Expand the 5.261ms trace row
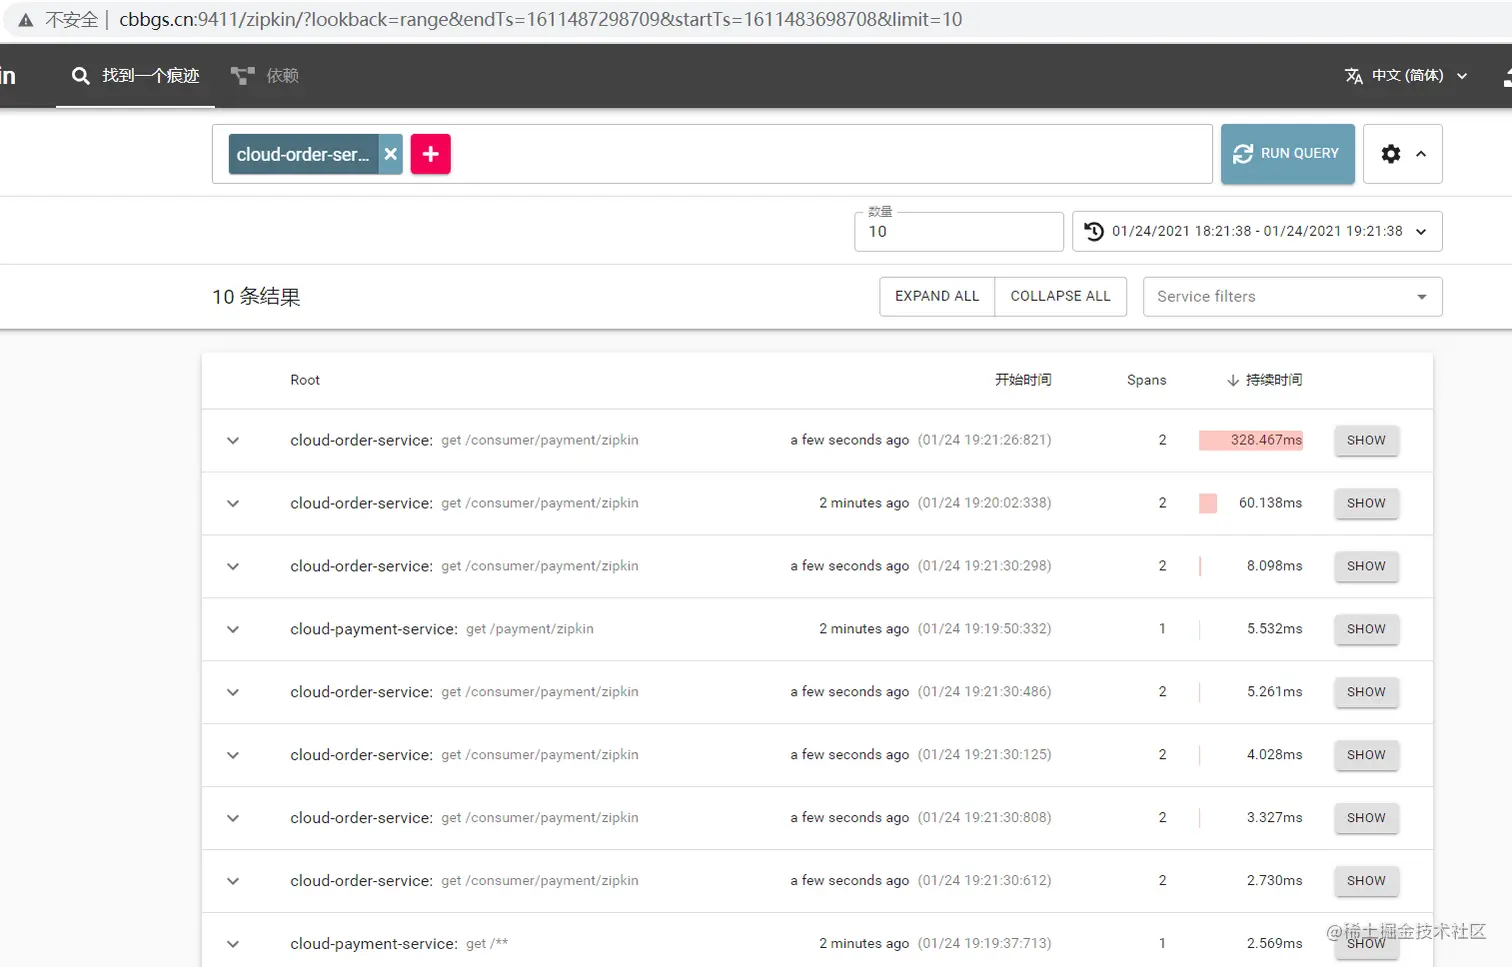This screenshot has width=1512, height=967. tap(233, 692)
